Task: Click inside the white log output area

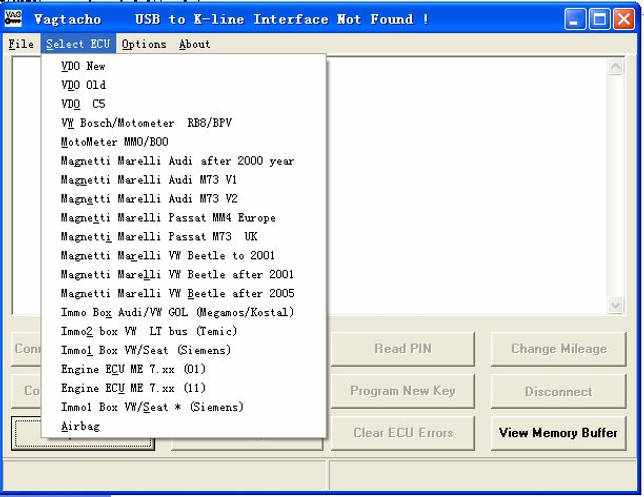Action: point(466,186)
